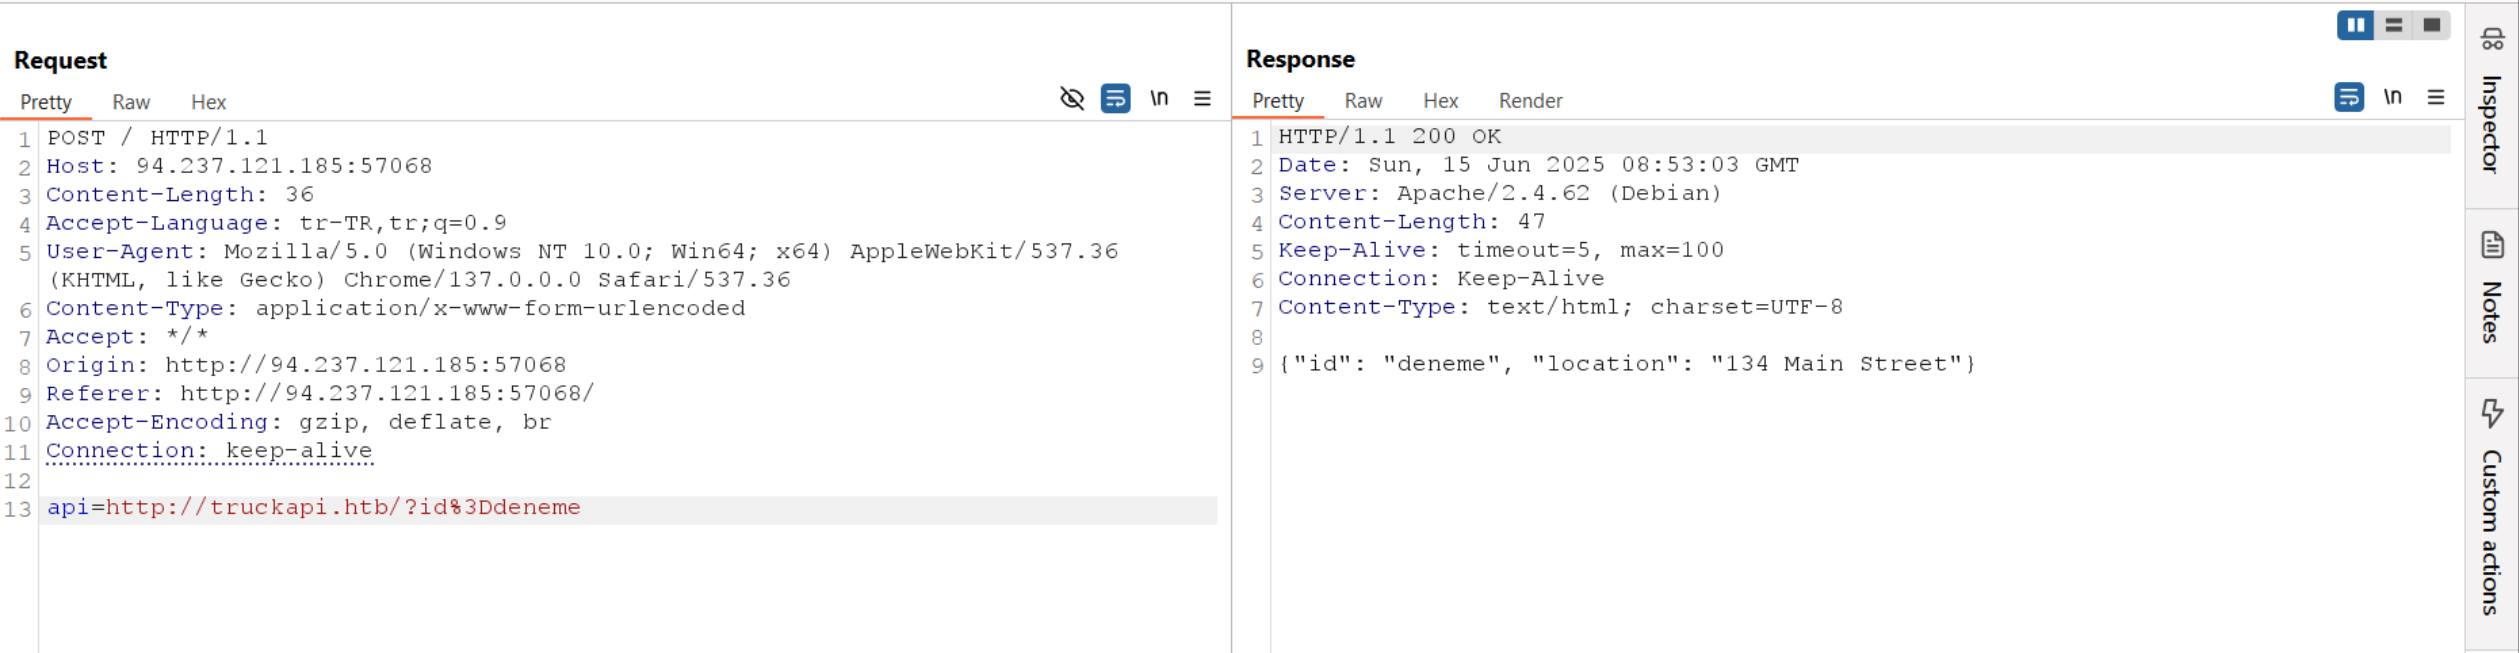
Task: Open Response panel hamburger options menu
Action: pyautogui.click(x=2436, y=98)
